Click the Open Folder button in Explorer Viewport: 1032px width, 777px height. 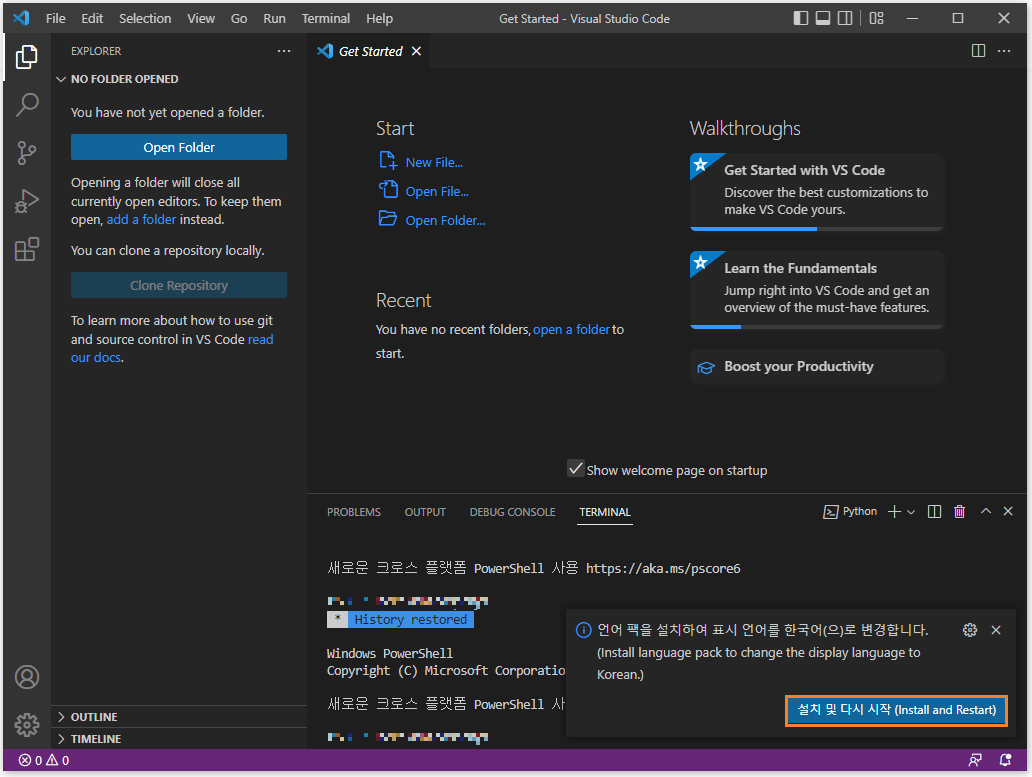tap(179, 147)
